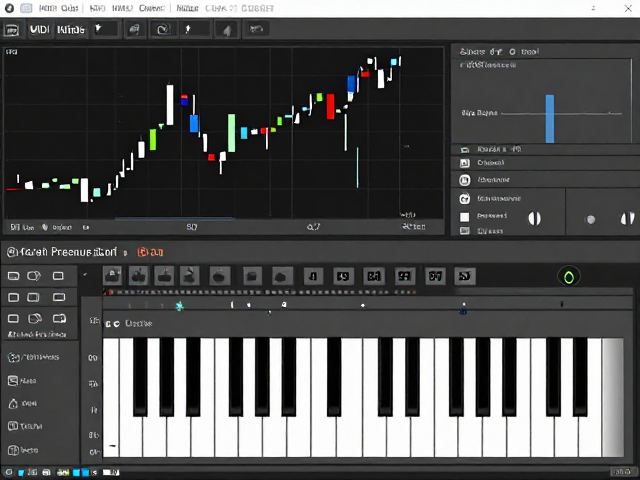Click the small grey round knob in right panel
Screen dimensions: 640x480
(590, 220)
